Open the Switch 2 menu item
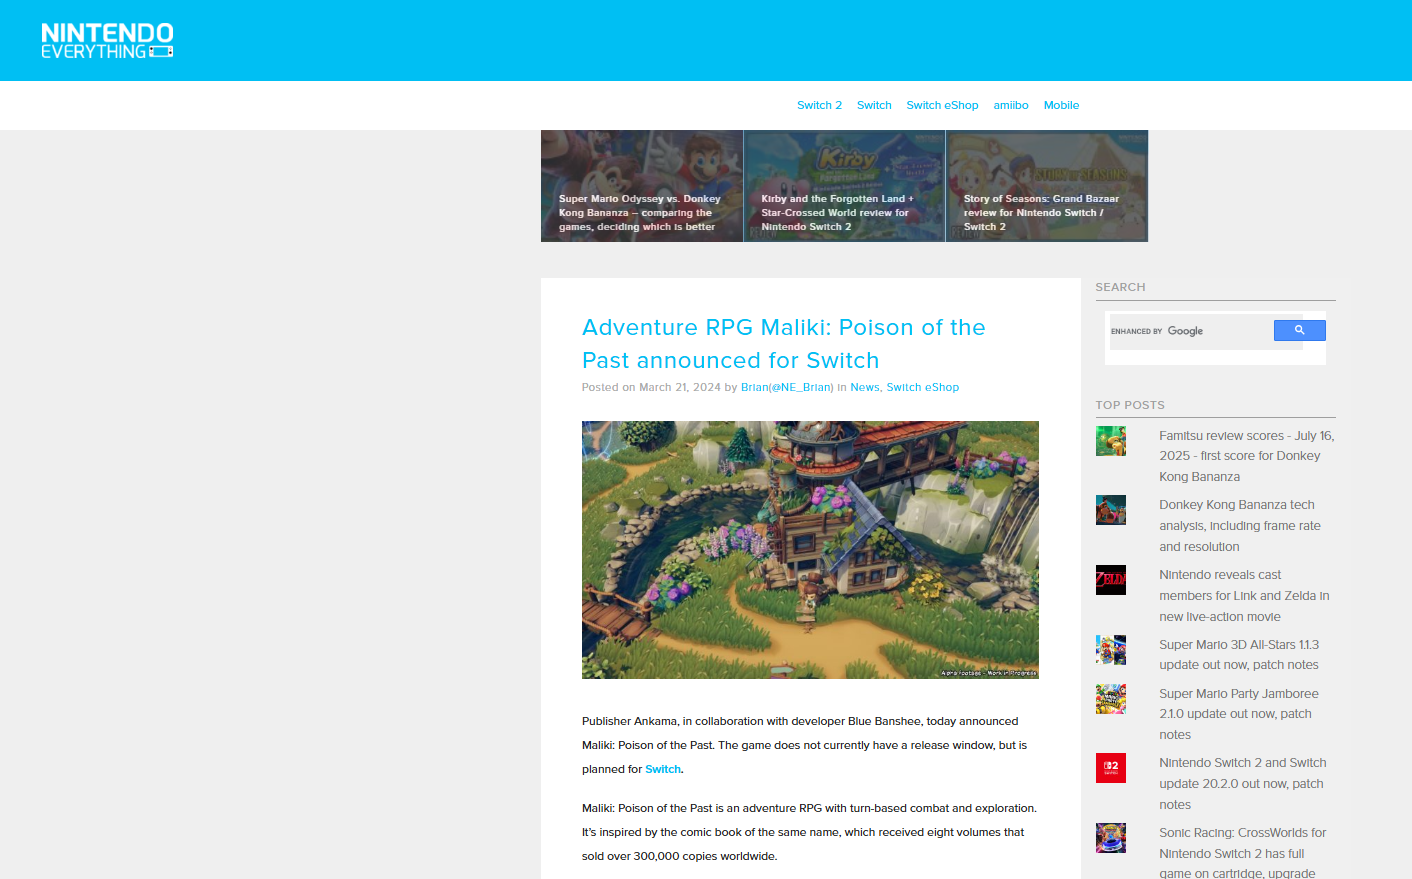 coord(819,105)
